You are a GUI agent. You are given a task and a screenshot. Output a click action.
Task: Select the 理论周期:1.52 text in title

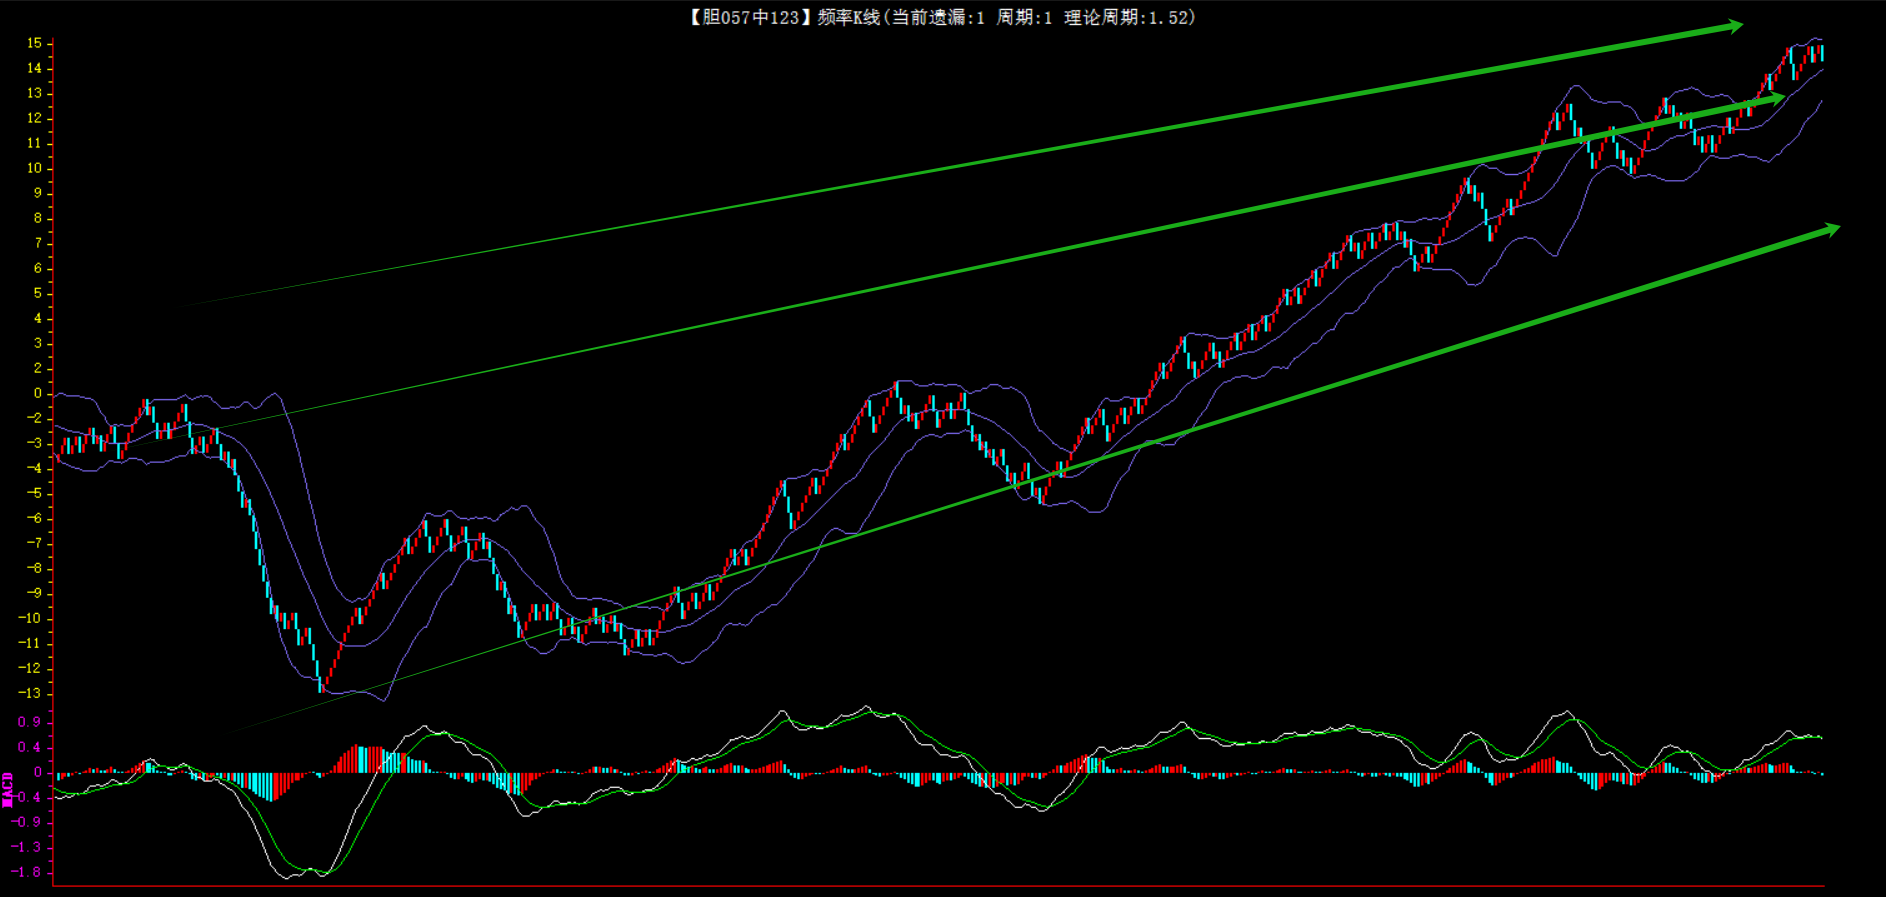click(x=1129, y=17)
